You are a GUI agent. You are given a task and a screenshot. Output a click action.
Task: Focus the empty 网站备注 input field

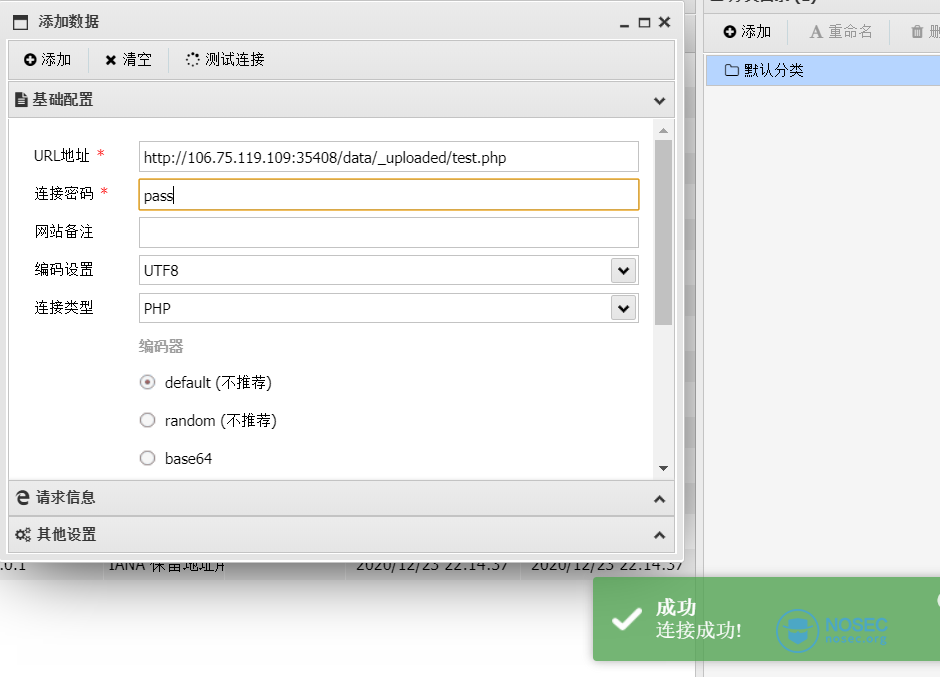coord(388,233)
